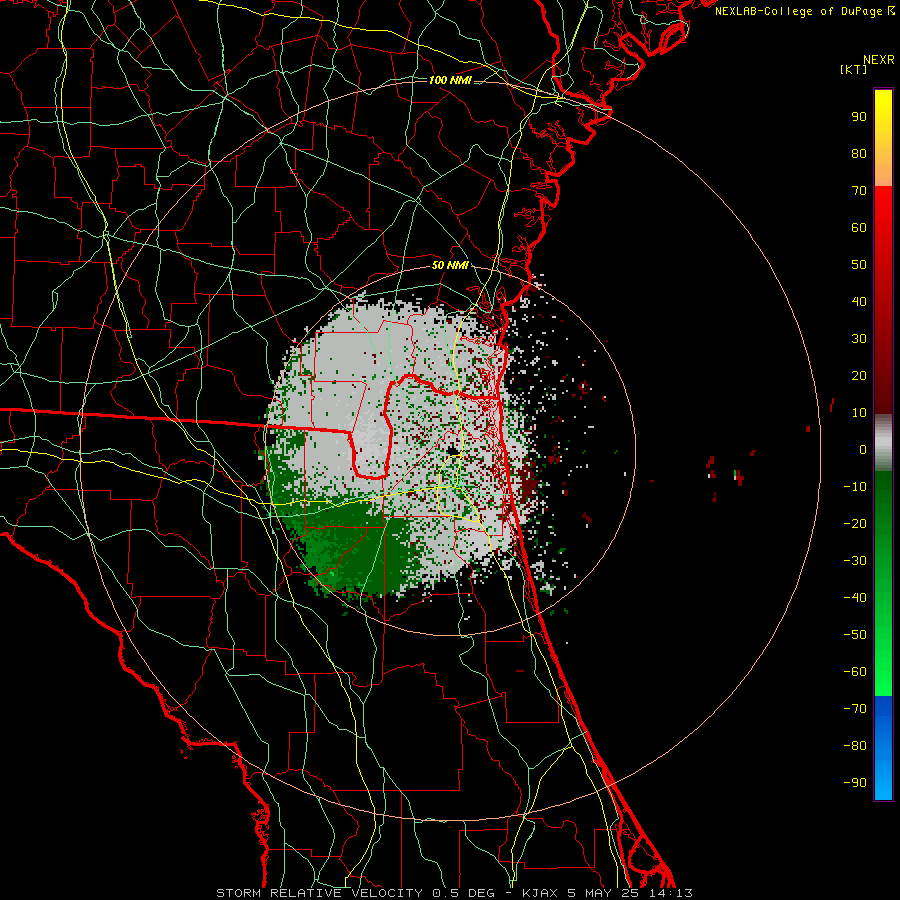Click the 90 value on the velocity scale
This screenshot has width=900, height=900.
coord(859,117)
